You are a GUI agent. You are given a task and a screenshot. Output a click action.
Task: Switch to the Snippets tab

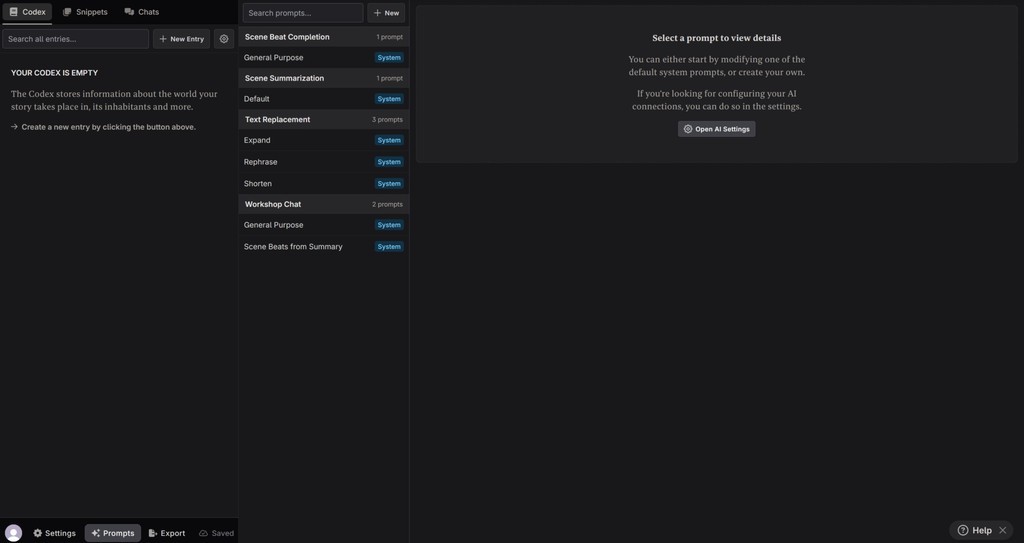85,12
